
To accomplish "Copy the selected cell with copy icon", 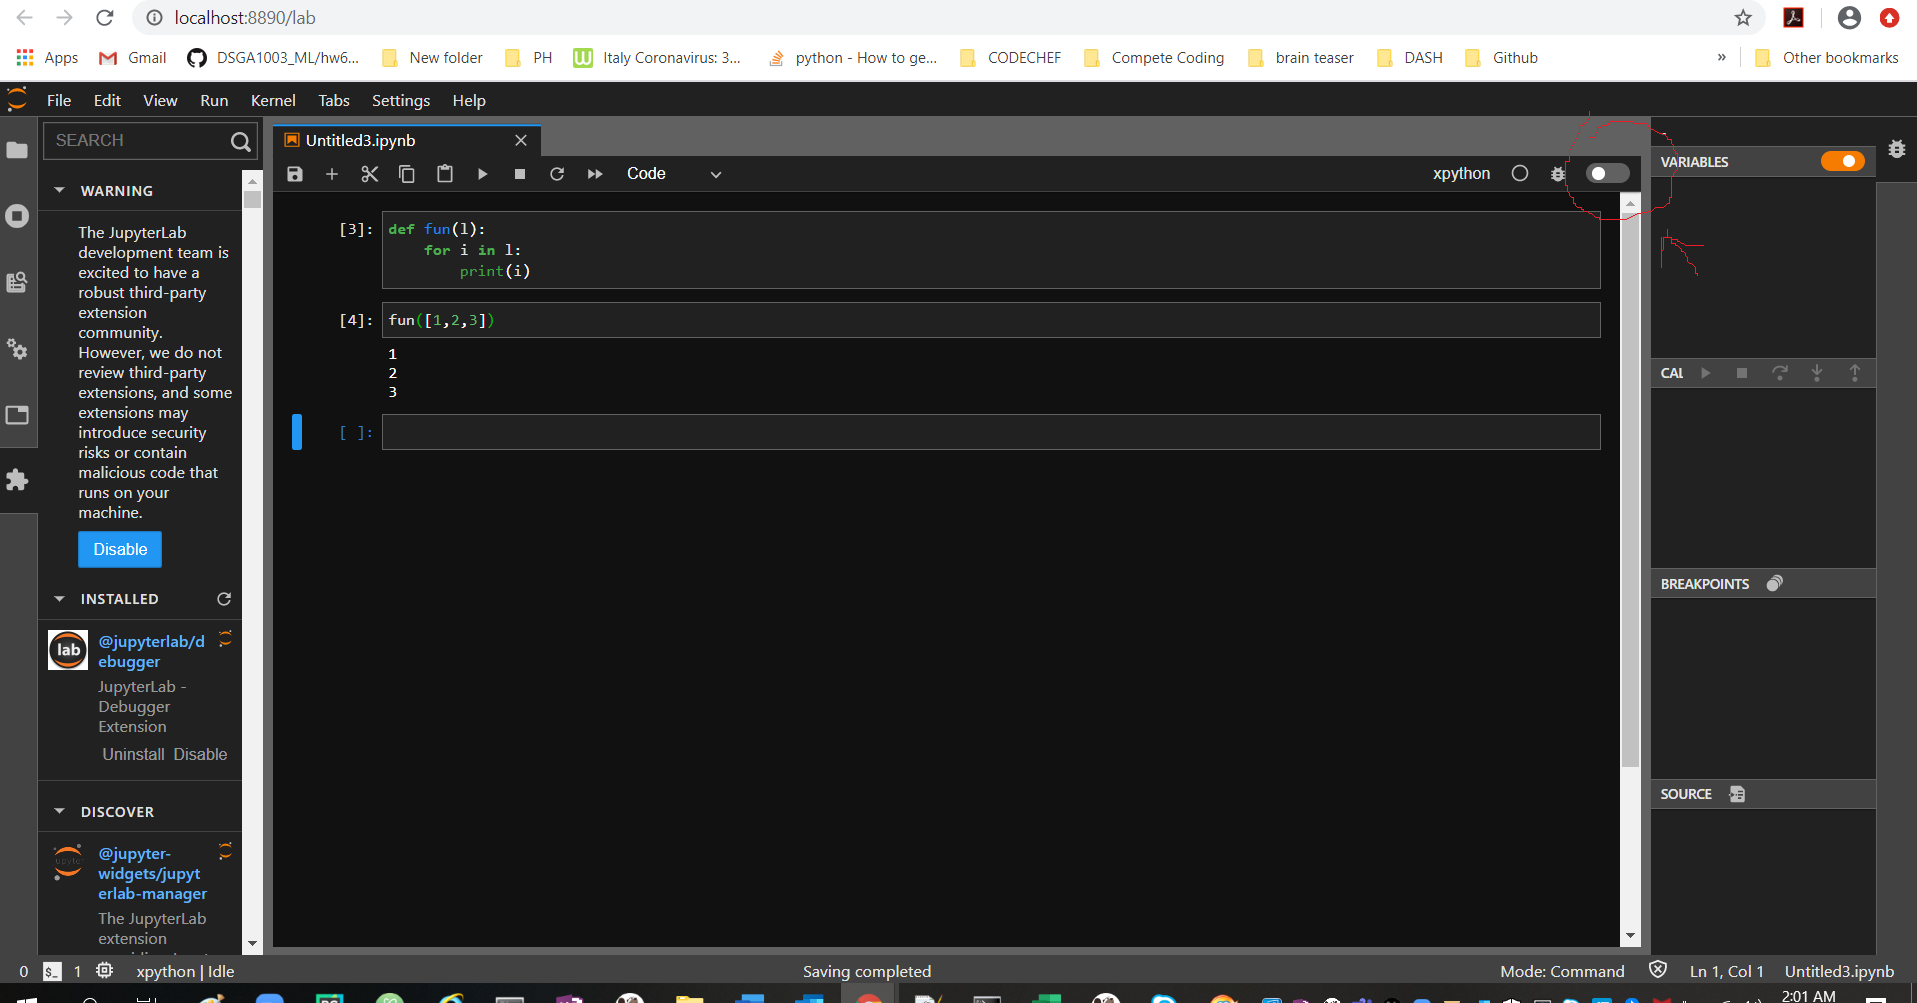I will (x=407, y=173).
